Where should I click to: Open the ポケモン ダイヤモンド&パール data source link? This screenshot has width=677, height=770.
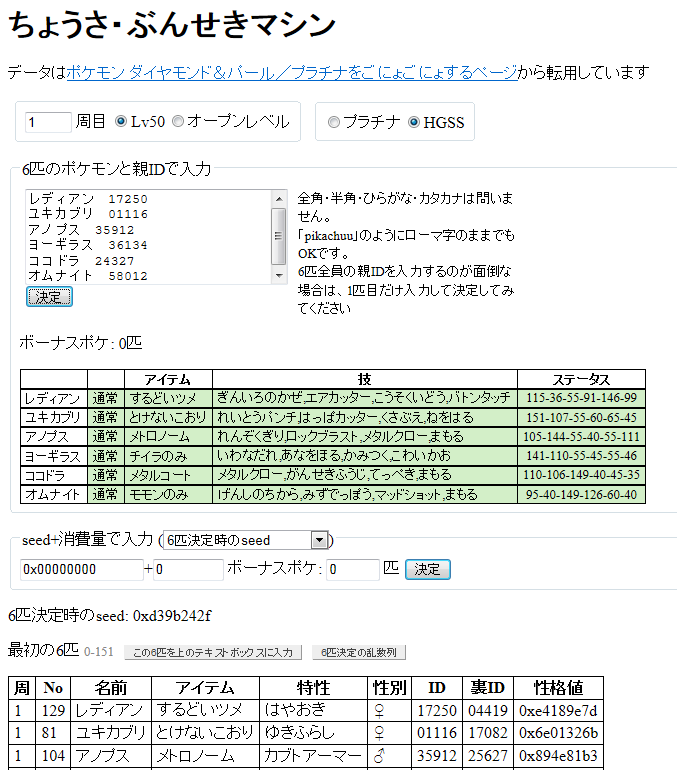(292, 73)
